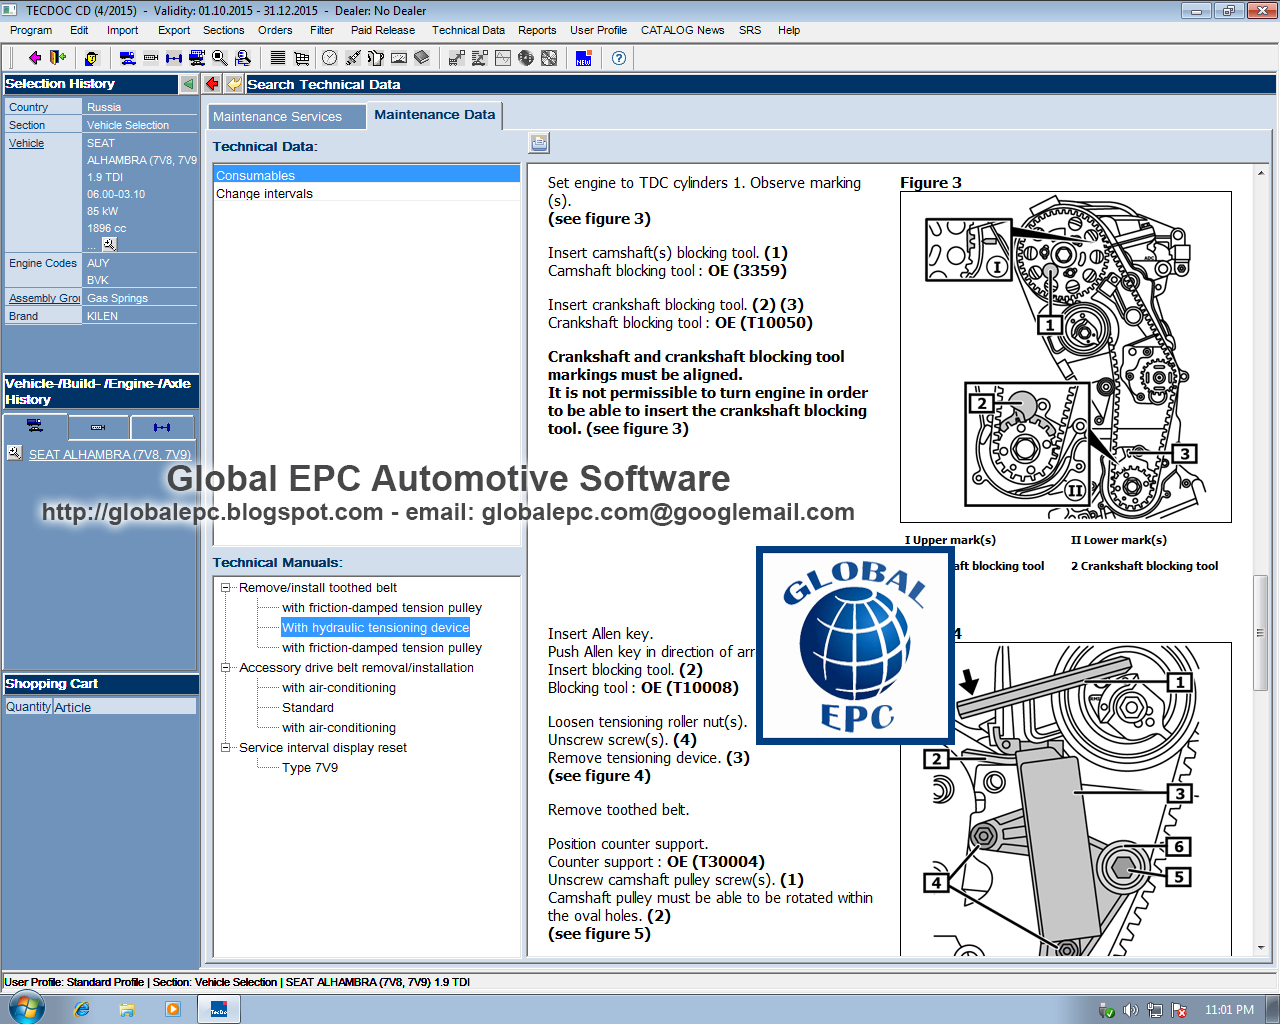Collapse the Accessory drive belt removal/installation node
This screenshot has height=1024, width=1280.
point(226,668)
